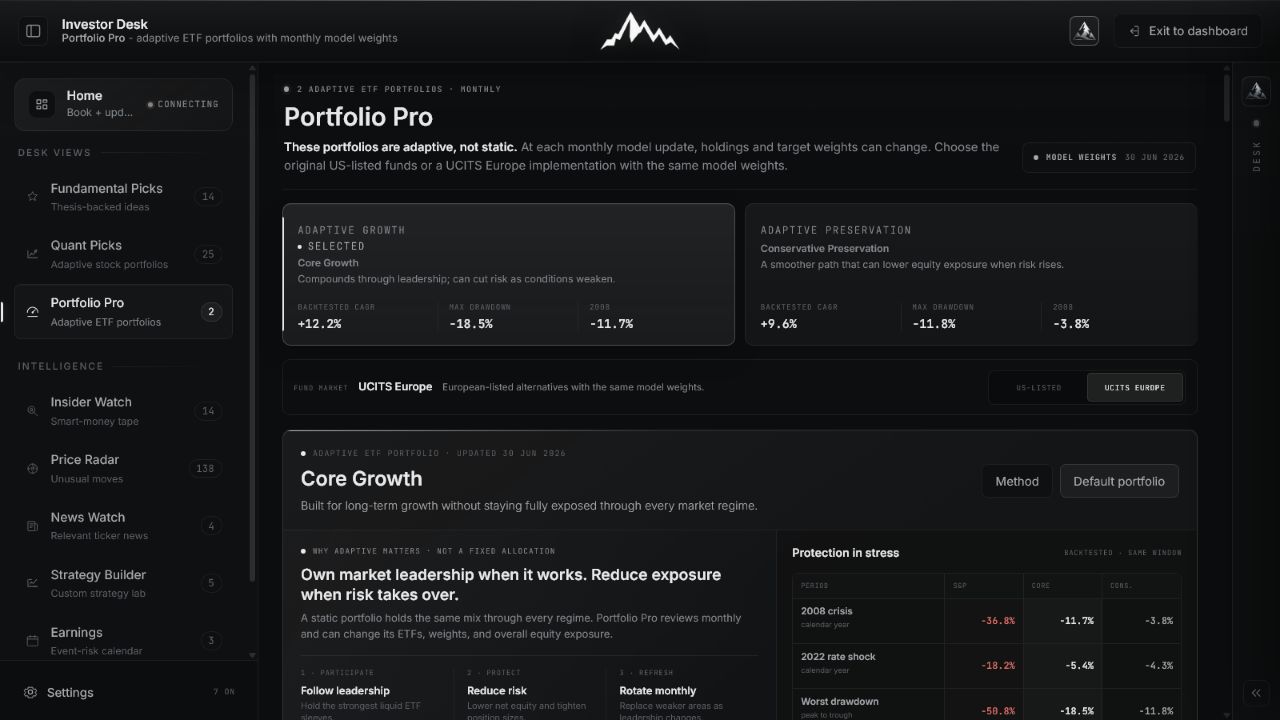Open the Price Radar globe icon
This screenshot has width=1280, height=720.
[x=32, y=468]
